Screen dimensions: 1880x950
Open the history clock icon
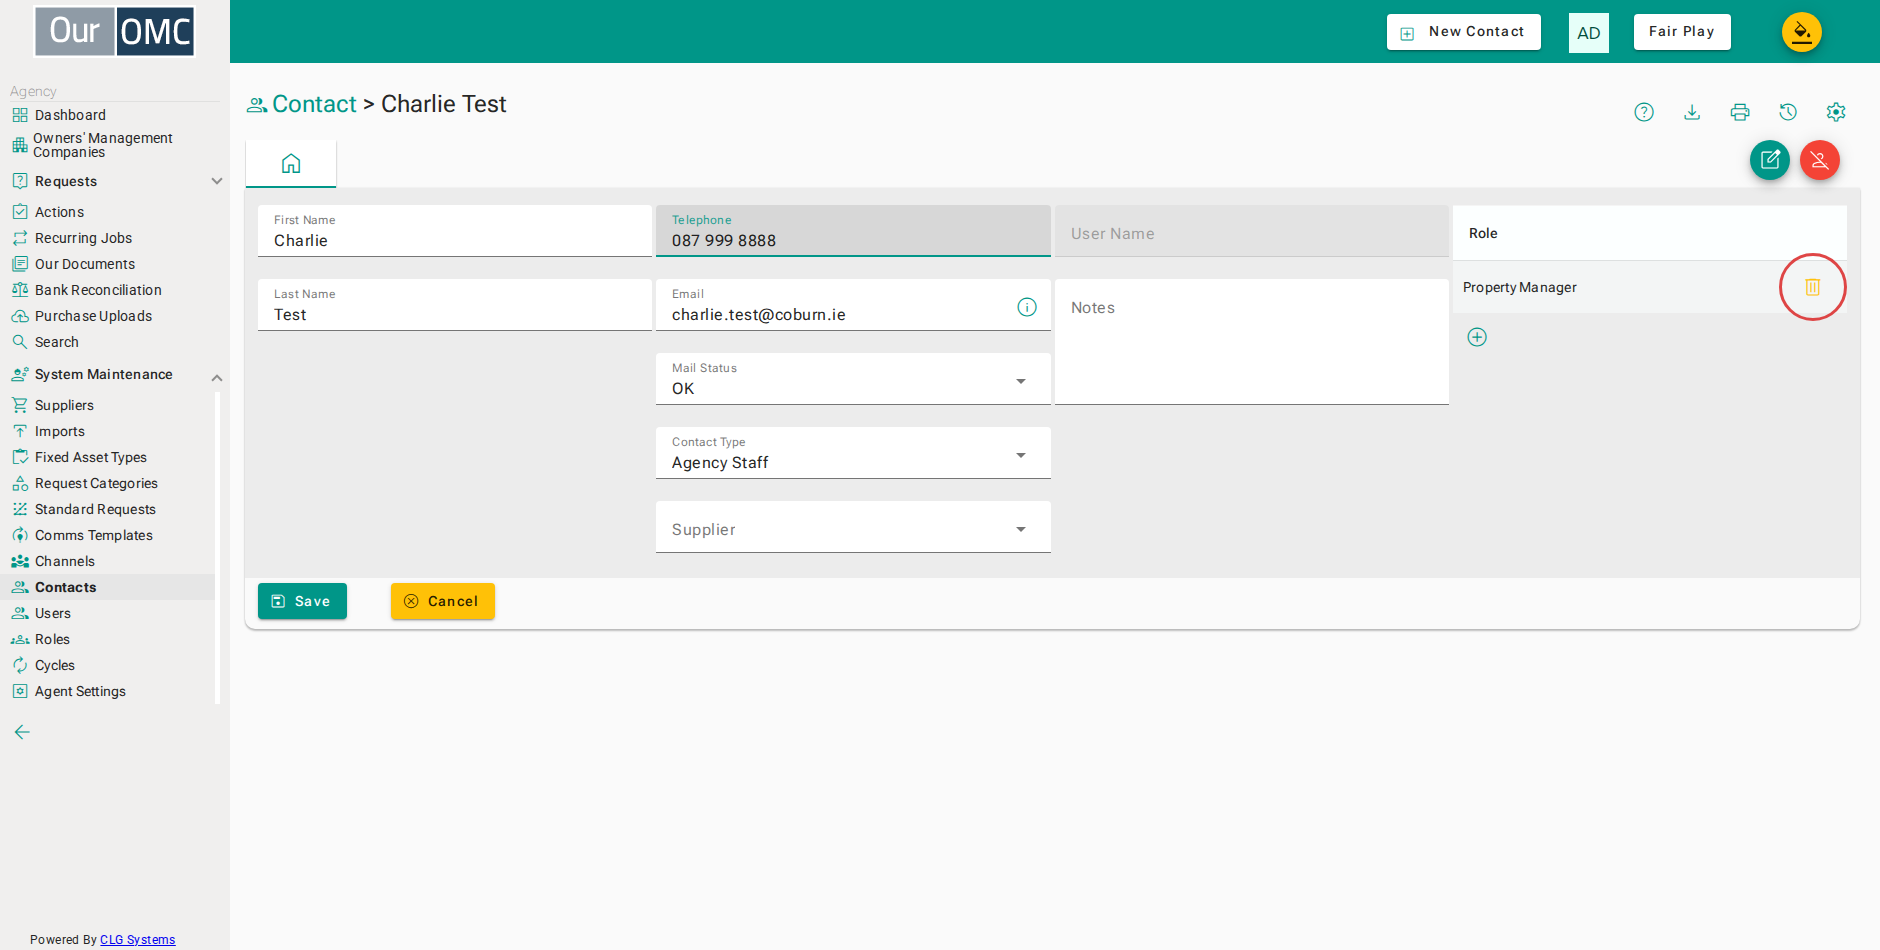coord(1788,112)
